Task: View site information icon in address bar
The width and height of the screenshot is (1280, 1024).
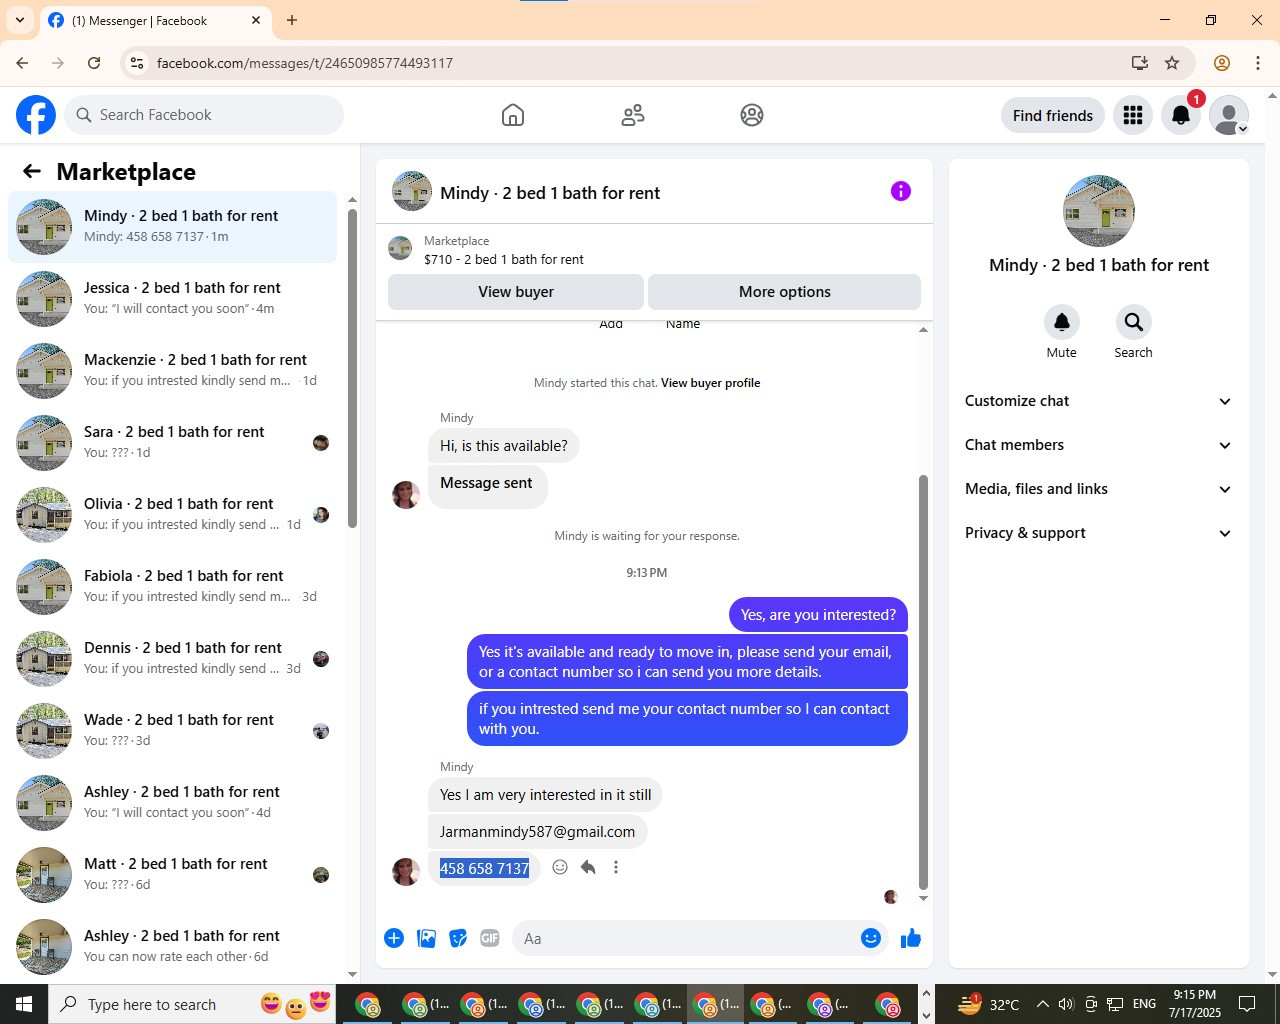Action: coord(137,63)
